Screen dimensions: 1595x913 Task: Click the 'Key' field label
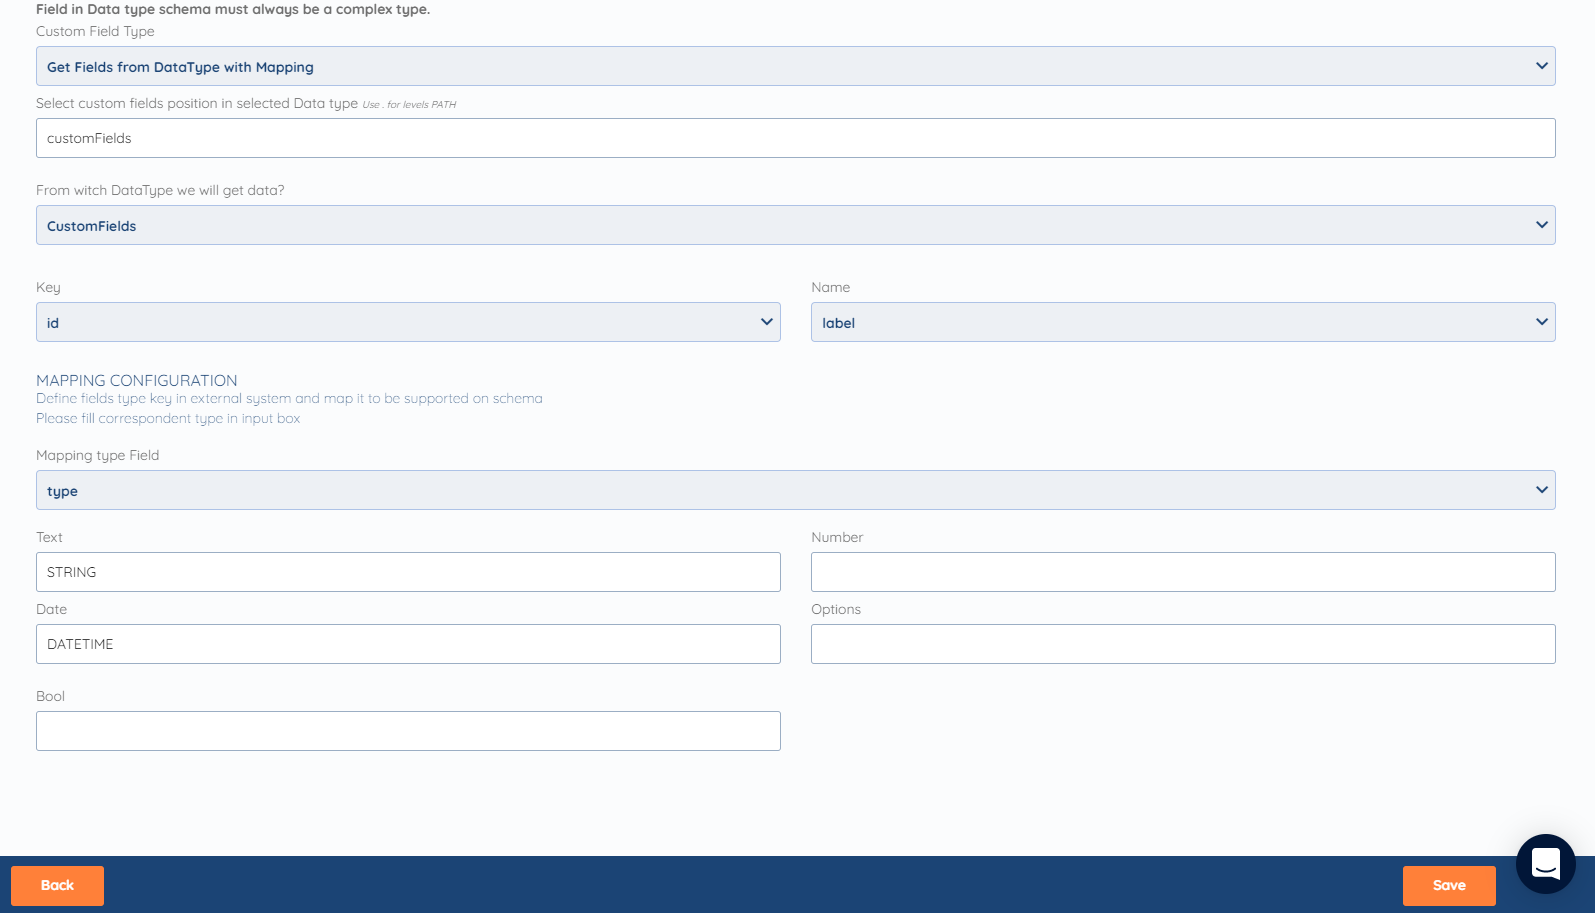click(x=48, y=287)
